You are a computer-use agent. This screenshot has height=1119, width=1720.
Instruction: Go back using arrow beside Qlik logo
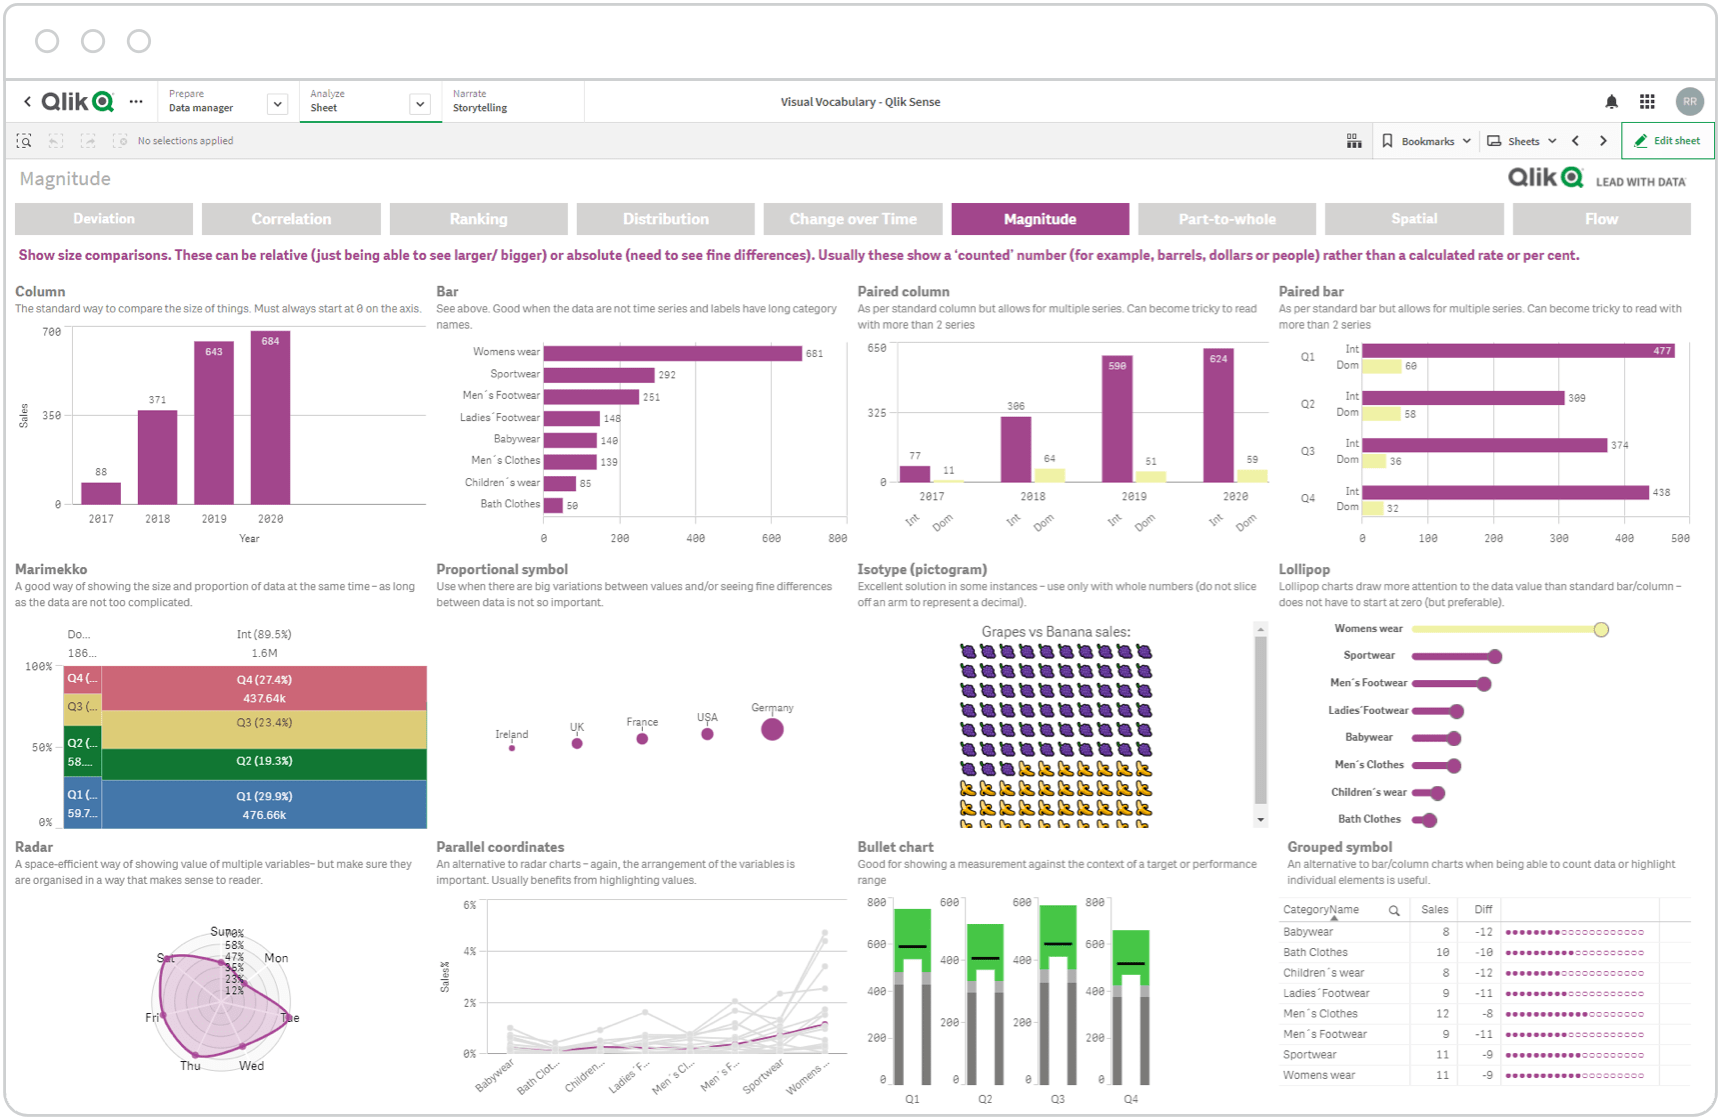[x=27, y=102]
